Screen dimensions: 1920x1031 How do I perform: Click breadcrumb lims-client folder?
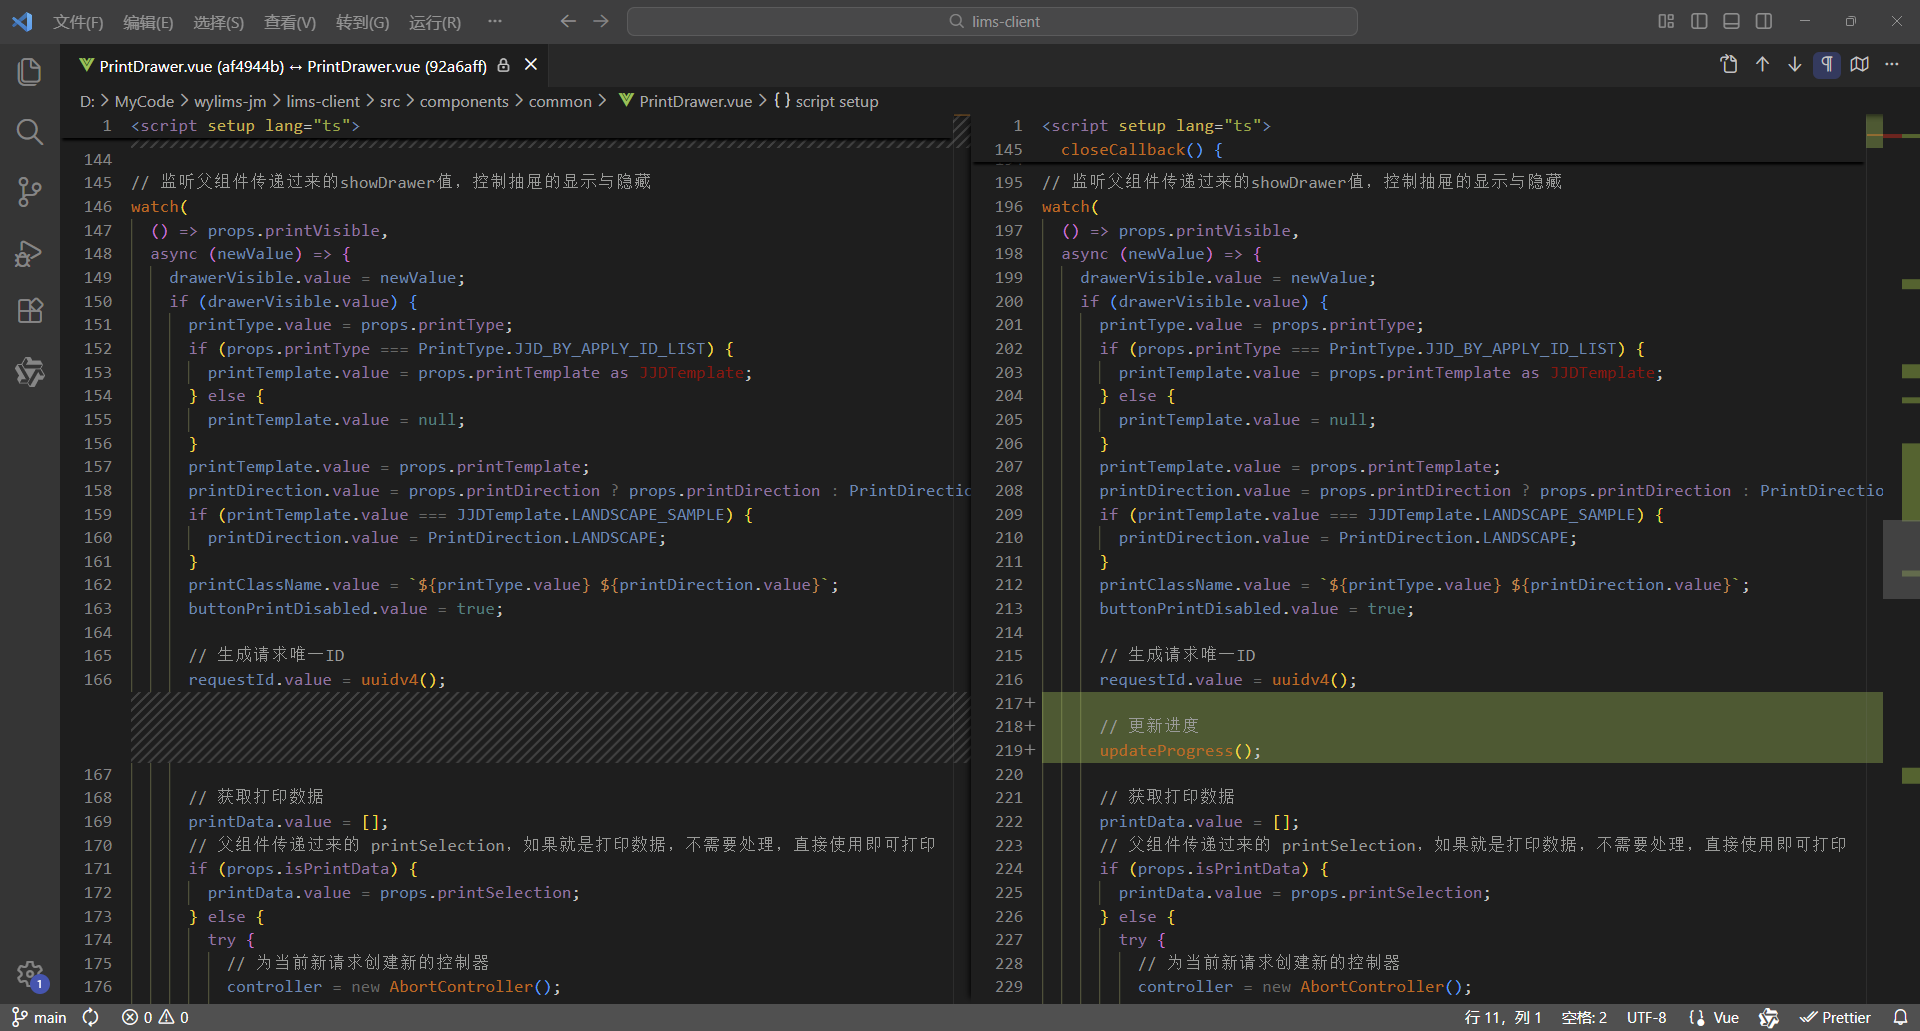point(323,101)
